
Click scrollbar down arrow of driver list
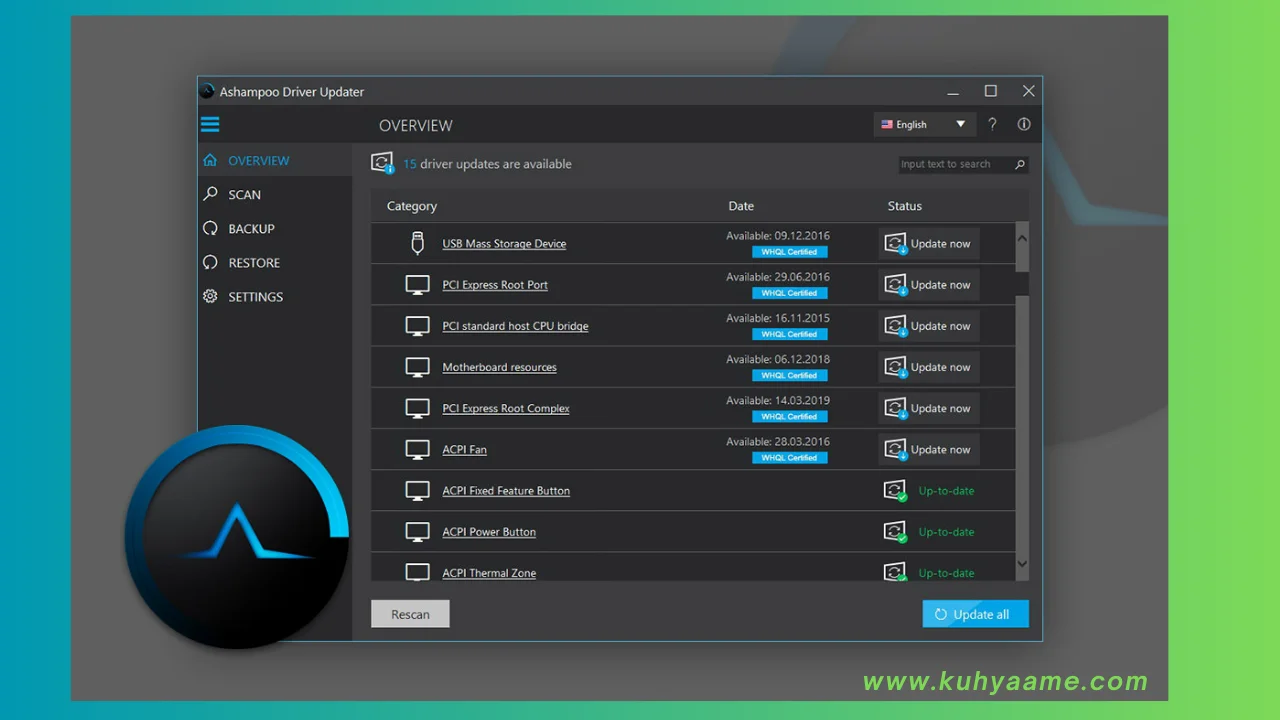(1022, 564)
